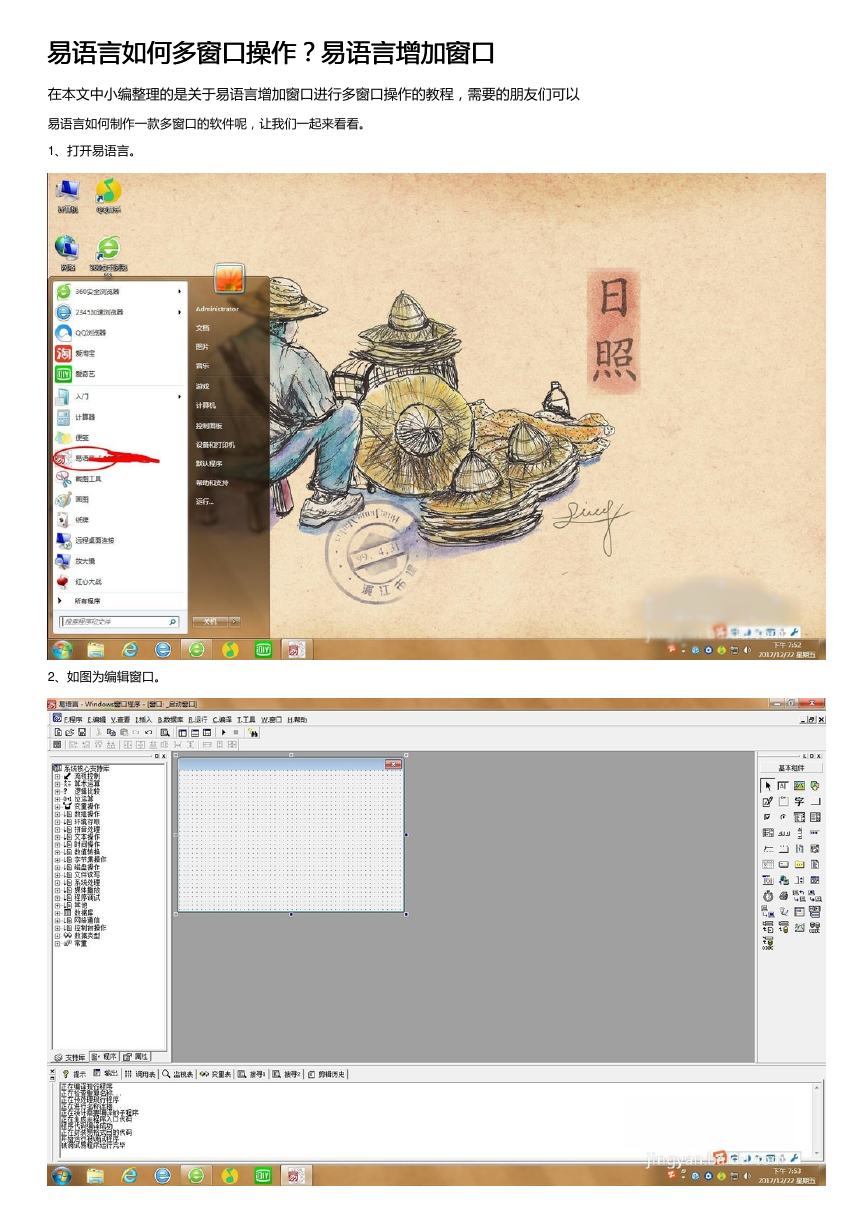Click the Administrator name in the Start menu

pyautogui.click(x=217, y=309)
